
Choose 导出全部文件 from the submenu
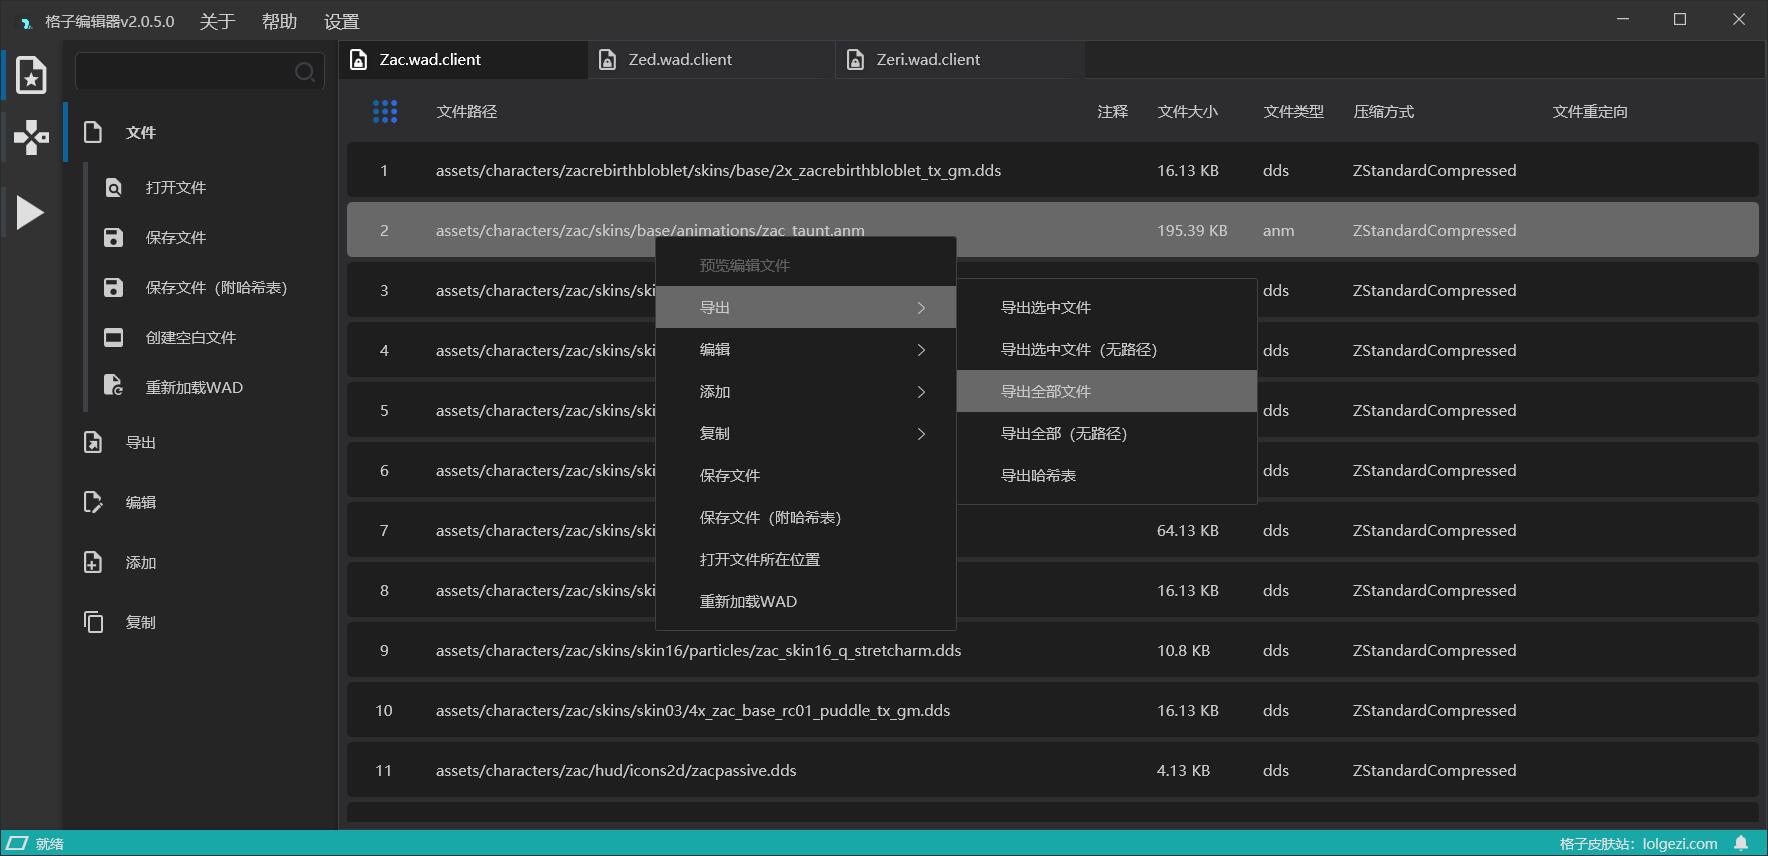point(1046,391)
